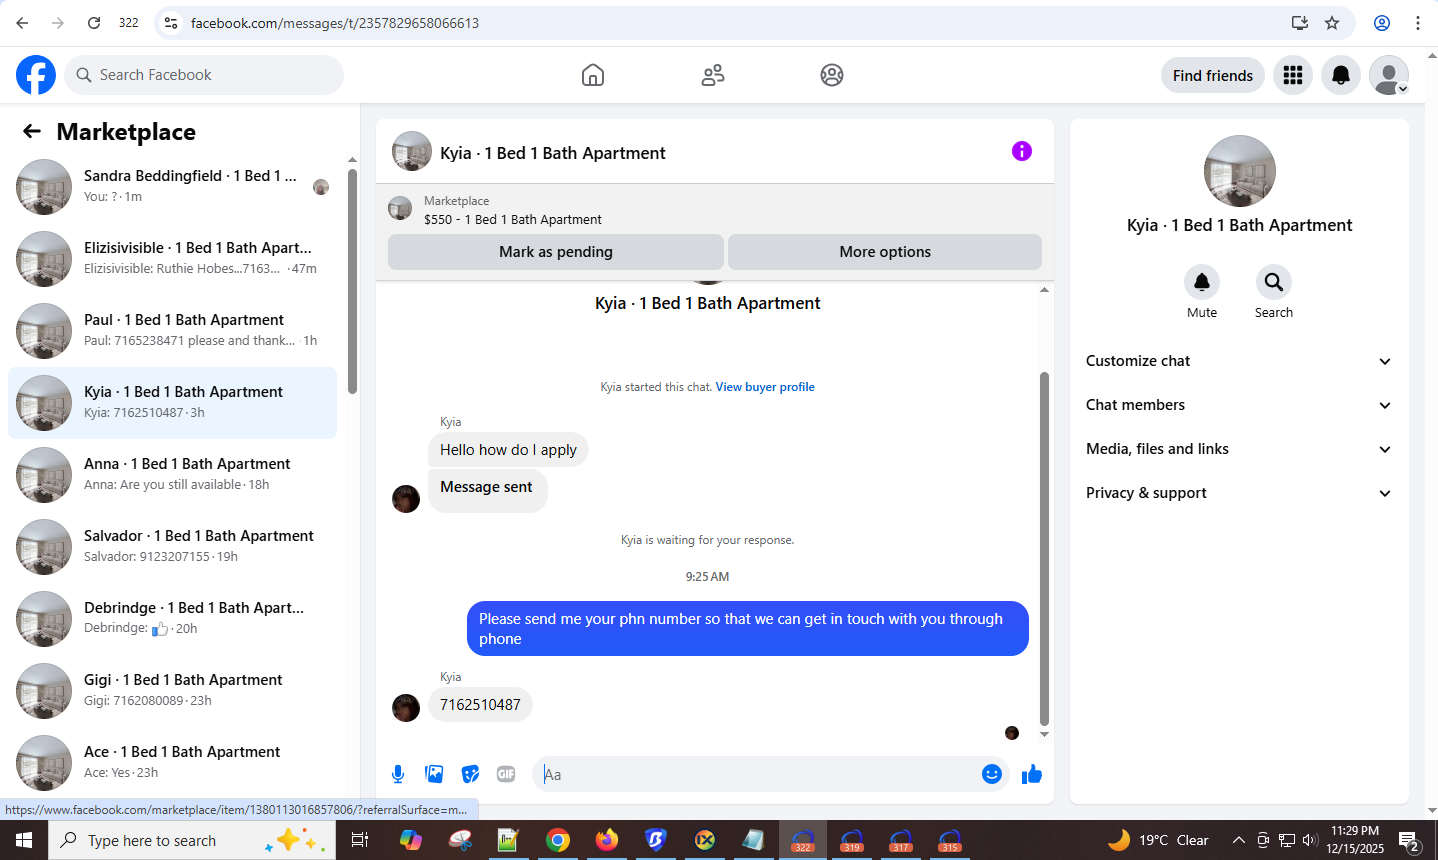The height and width of the screenshot is (860, 1438).
Task: Mute the conversation with bell icon
Action: pyautogui.click(x=1202, y=282)
